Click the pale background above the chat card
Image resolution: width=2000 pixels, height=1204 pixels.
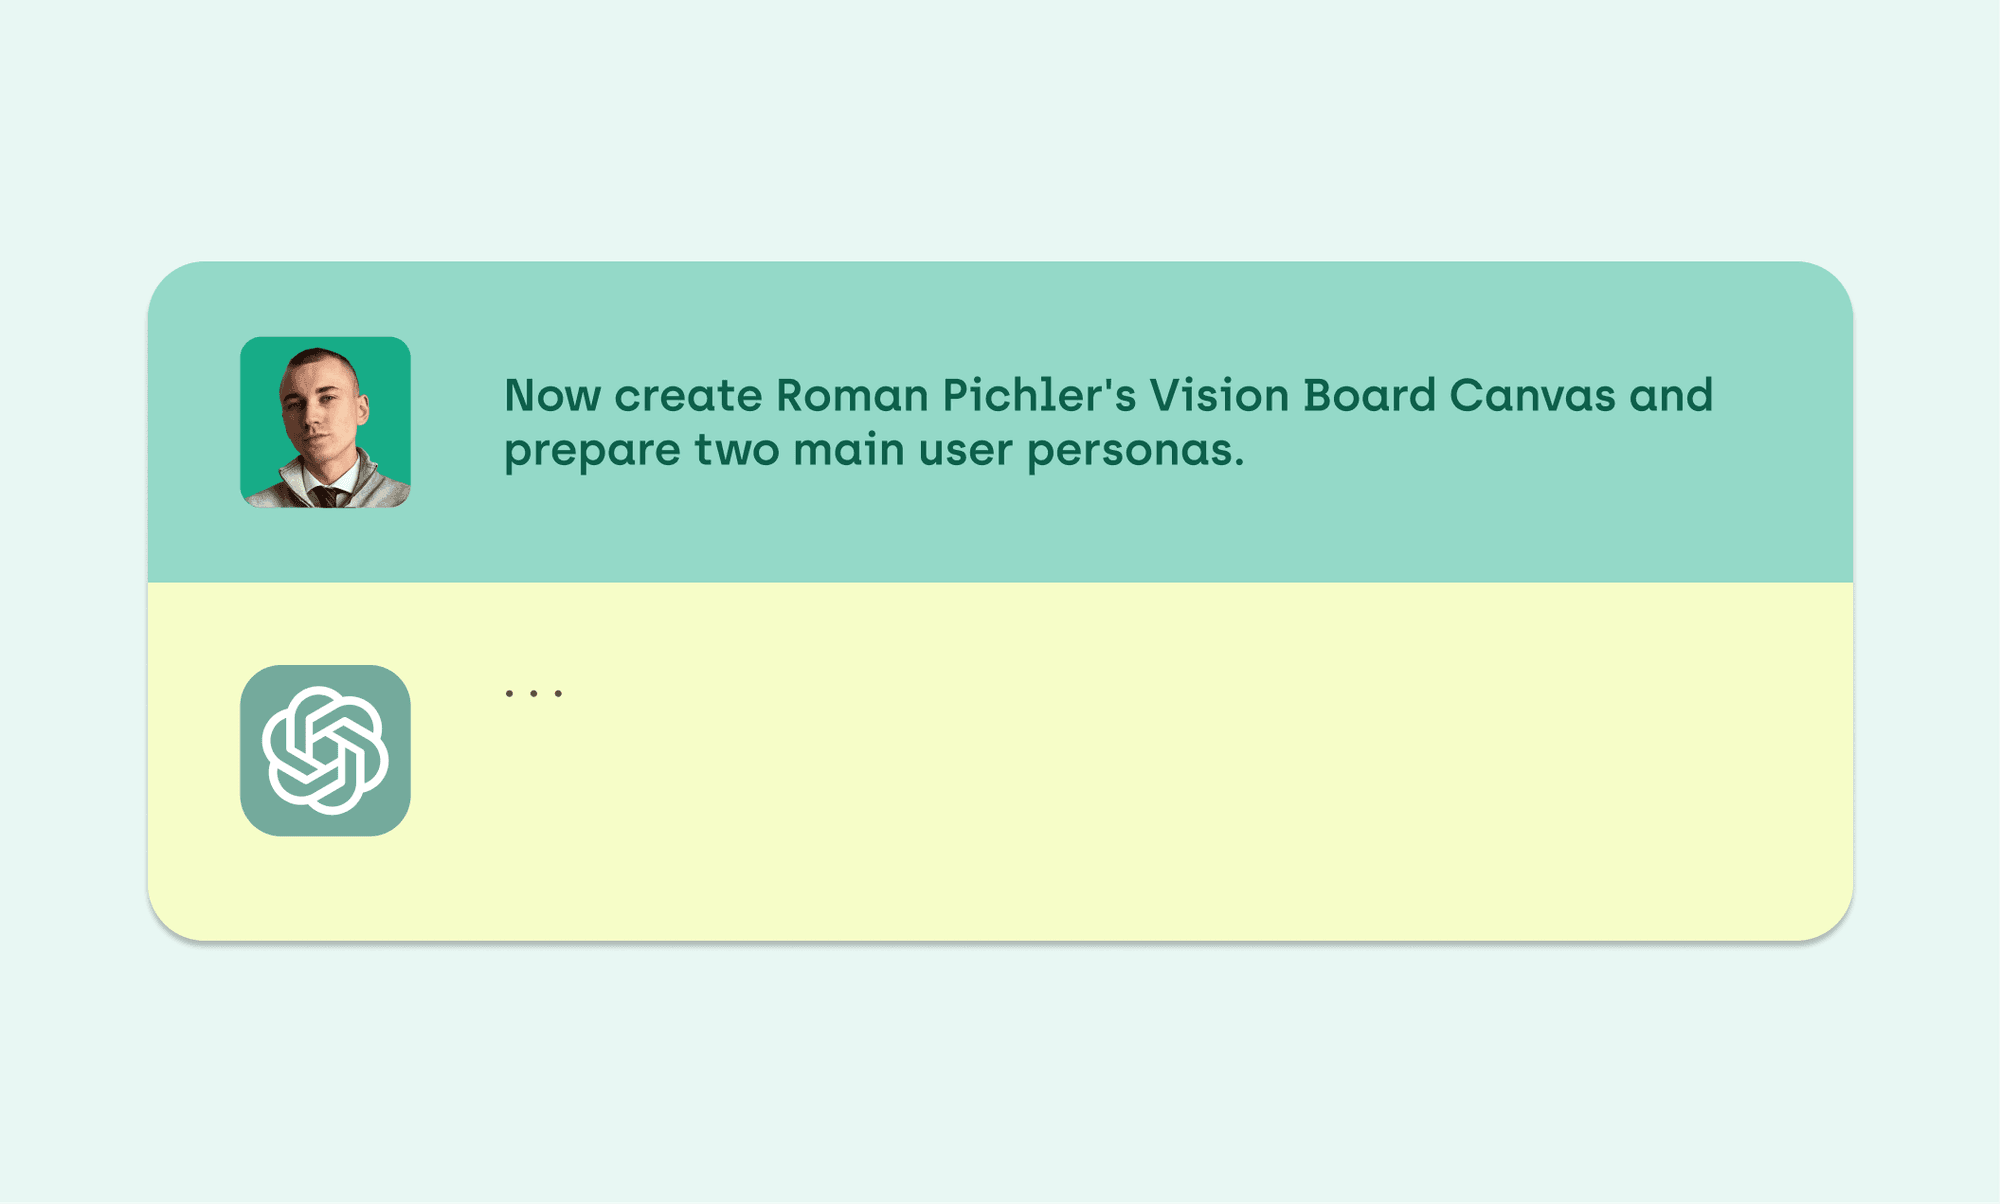point(1000,130)
